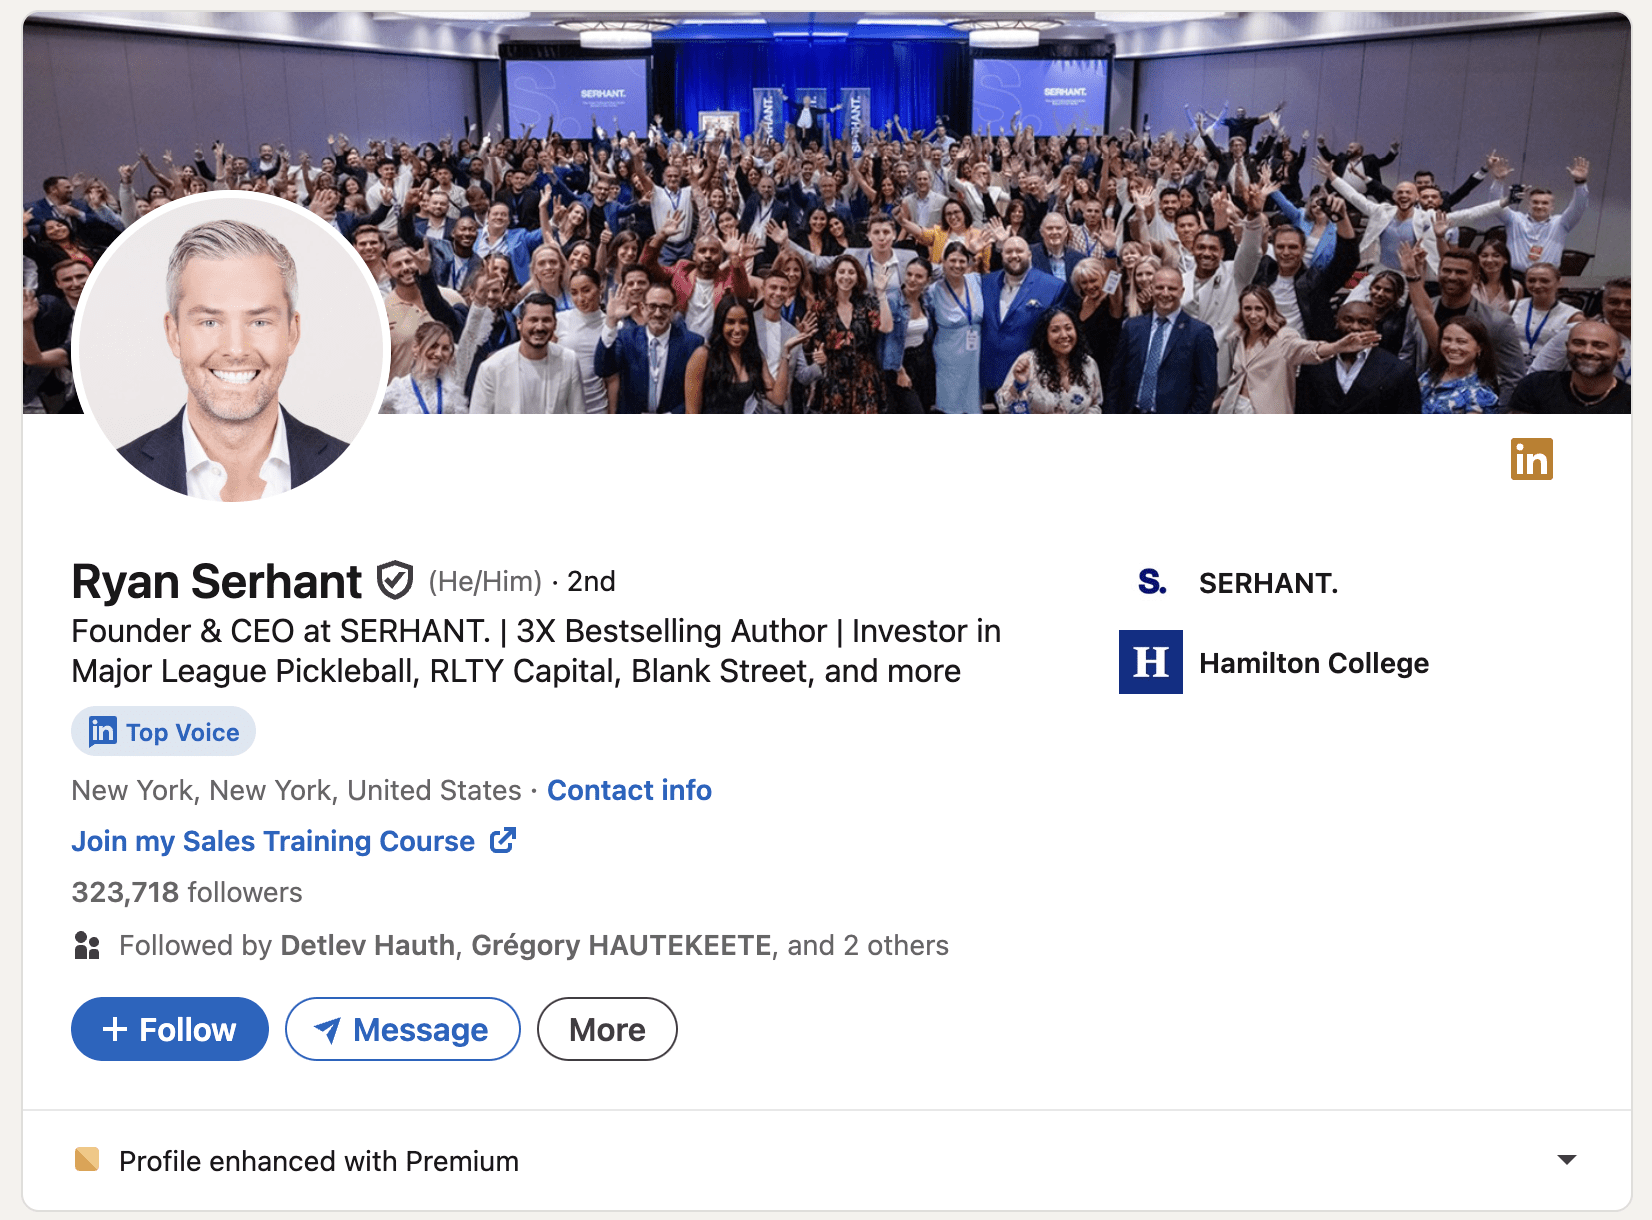Open the More options menu
Viewport: 1652px width, 1220px height.
click(x=607, y=1029)
